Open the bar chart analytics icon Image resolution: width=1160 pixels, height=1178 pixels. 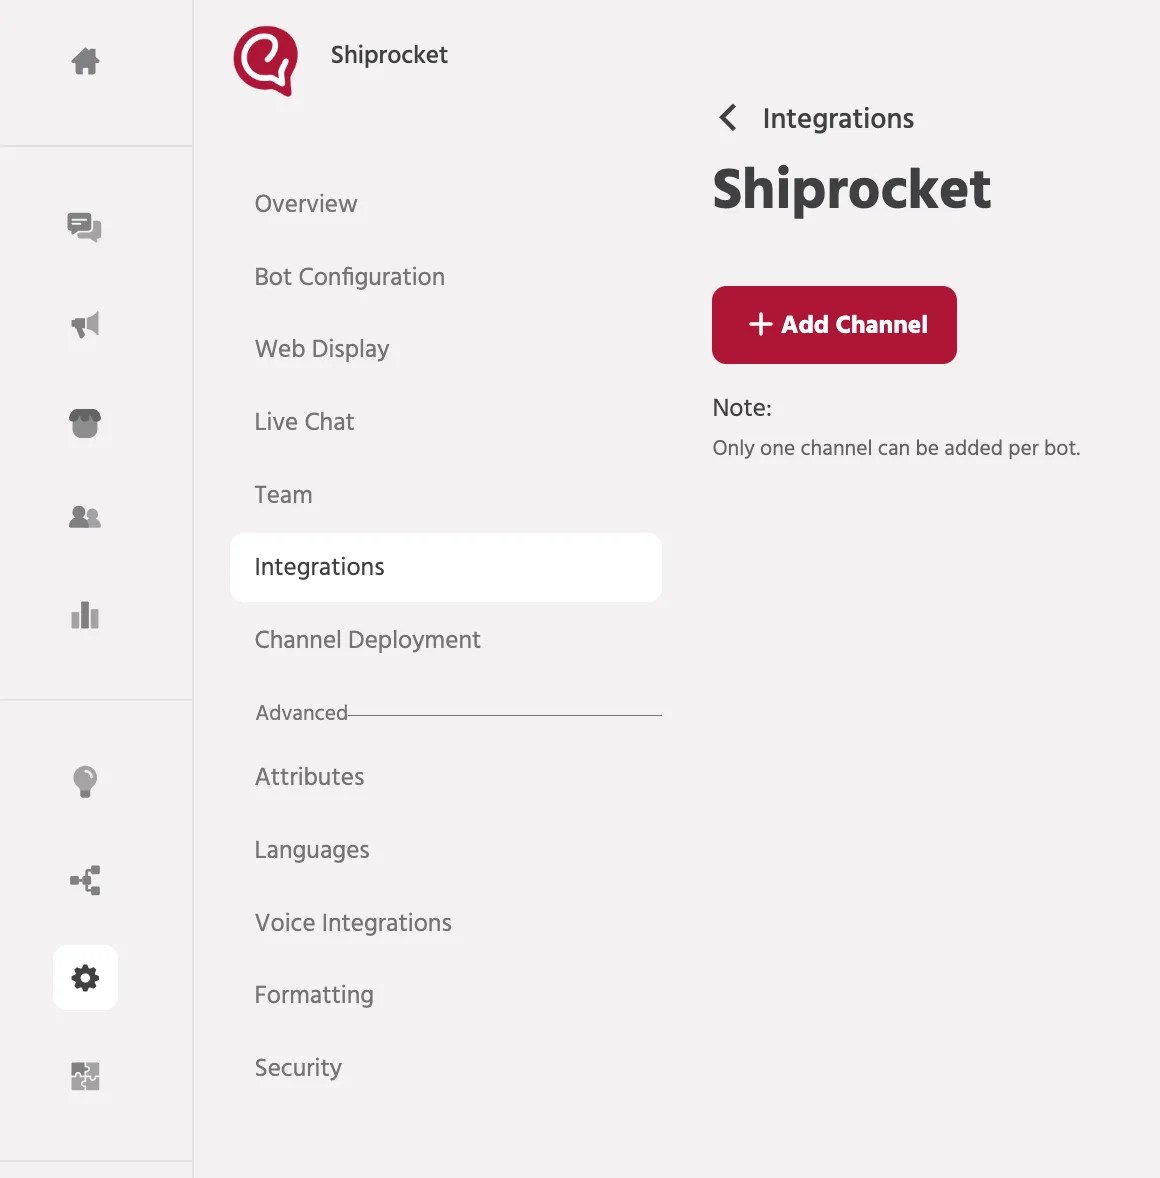click(85, 615)
